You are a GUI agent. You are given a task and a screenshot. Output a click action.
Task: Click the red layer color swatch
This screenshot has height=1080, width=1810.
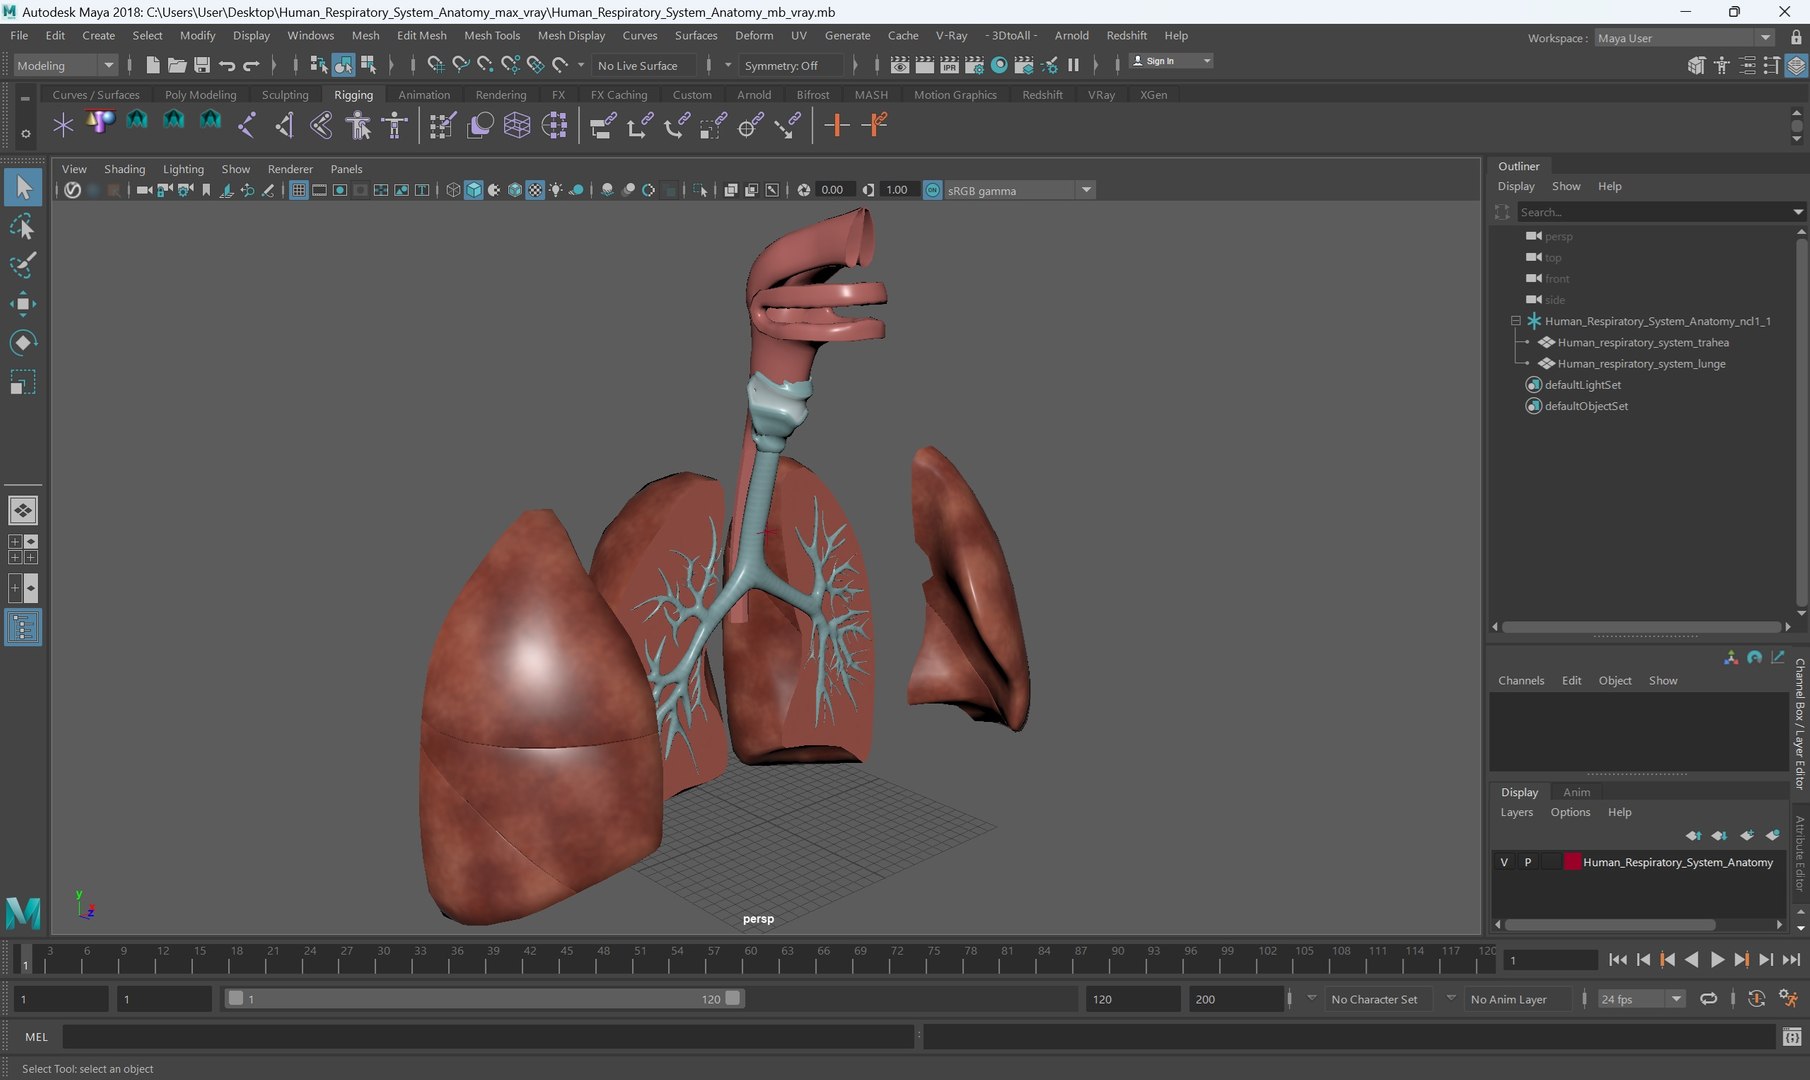pos(1572,862)
